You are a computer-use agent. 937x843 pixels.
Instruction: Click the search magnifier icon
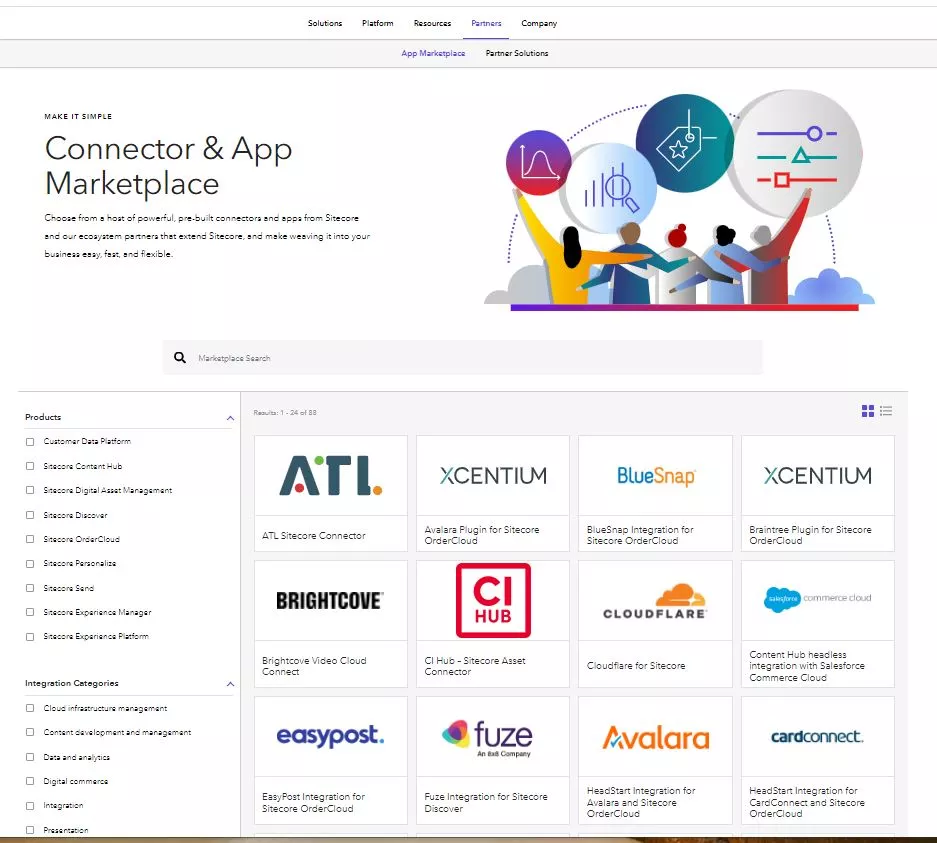[x=180, y=357]
